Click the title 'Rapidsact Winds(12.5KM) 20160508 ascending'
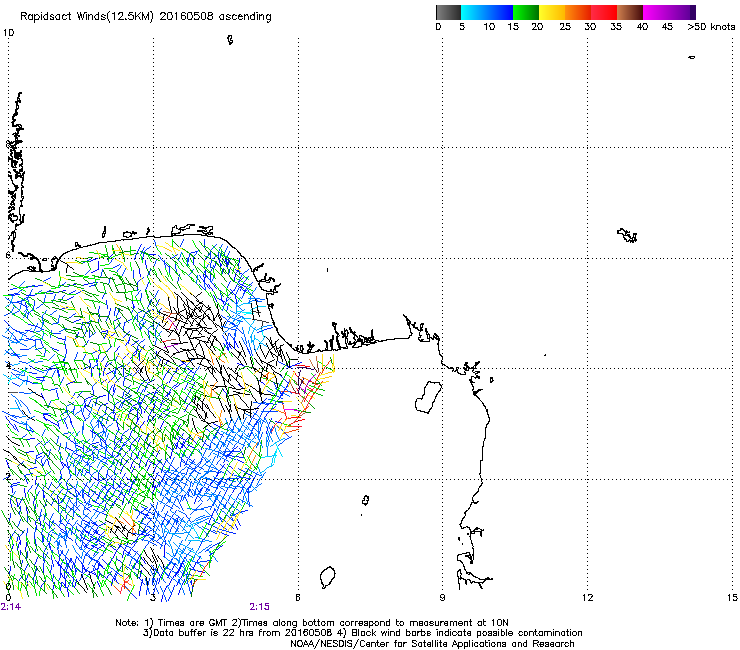Image resolution: width=740 pixels, height=650 pixels. pyautogui.click(x=146, y=17)
